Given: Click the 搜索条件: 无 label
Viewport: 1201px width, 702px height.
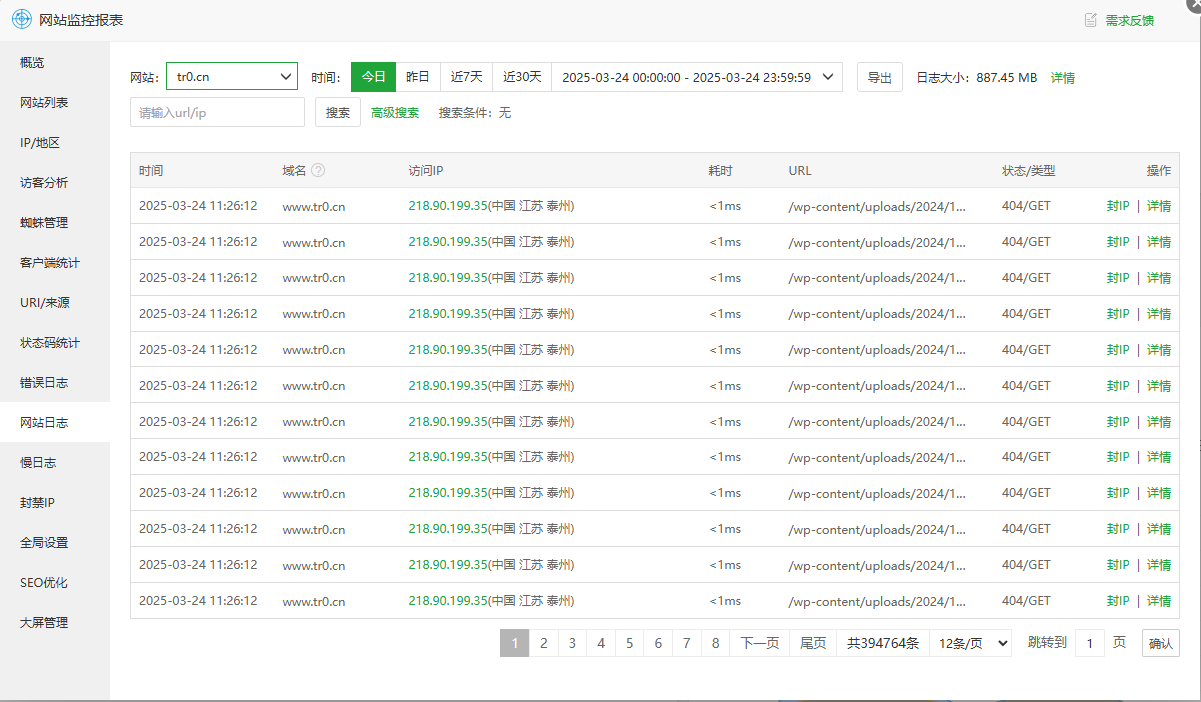Looking at the screenshot, I should [475, 113].
